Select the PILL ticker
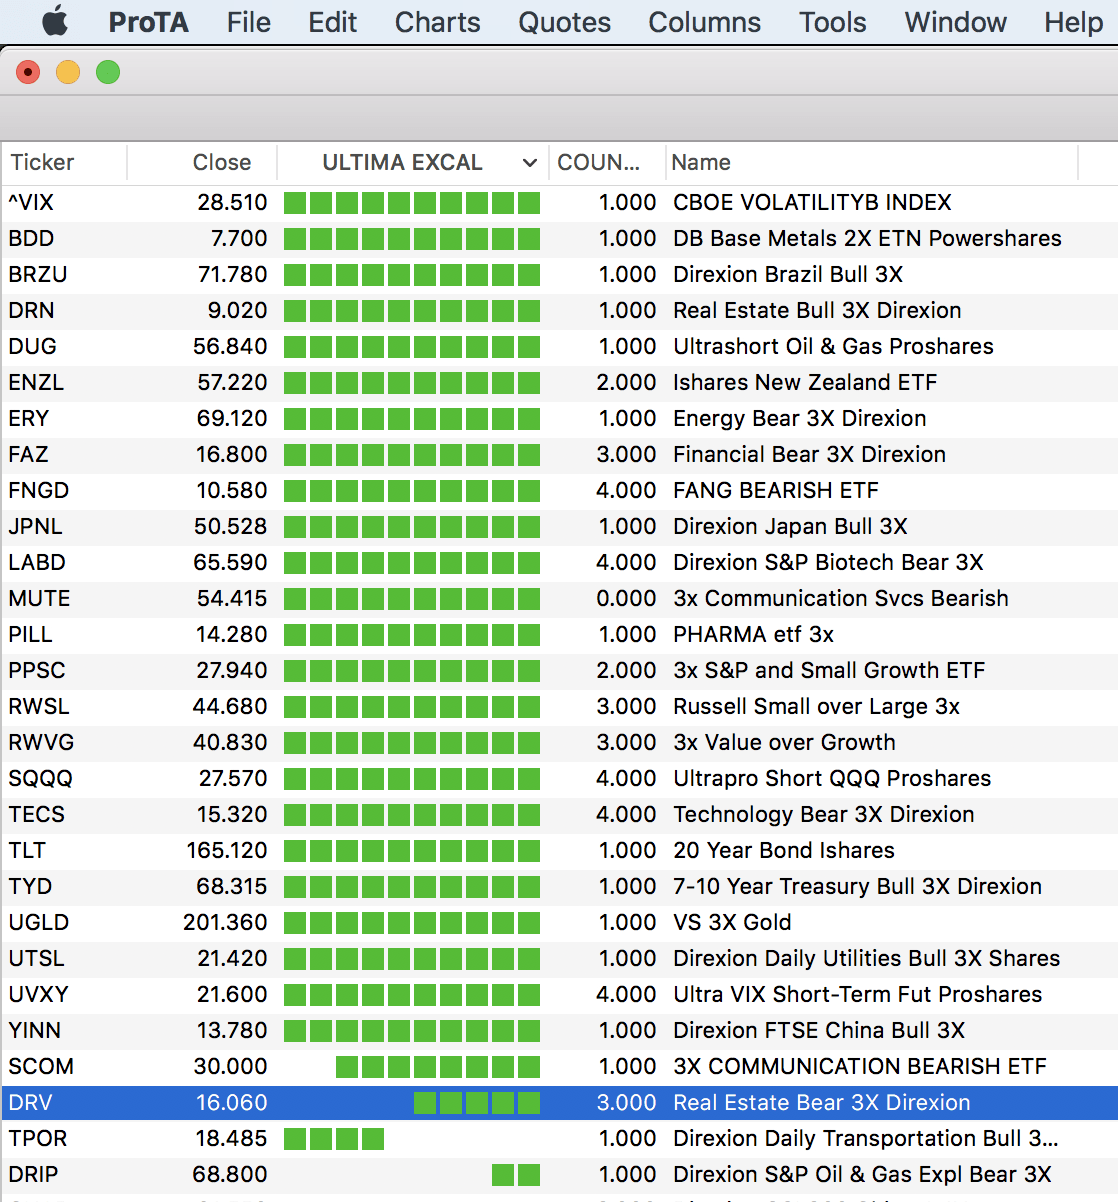This screenshot has height=1202, width=1118. tap(30, 634)
